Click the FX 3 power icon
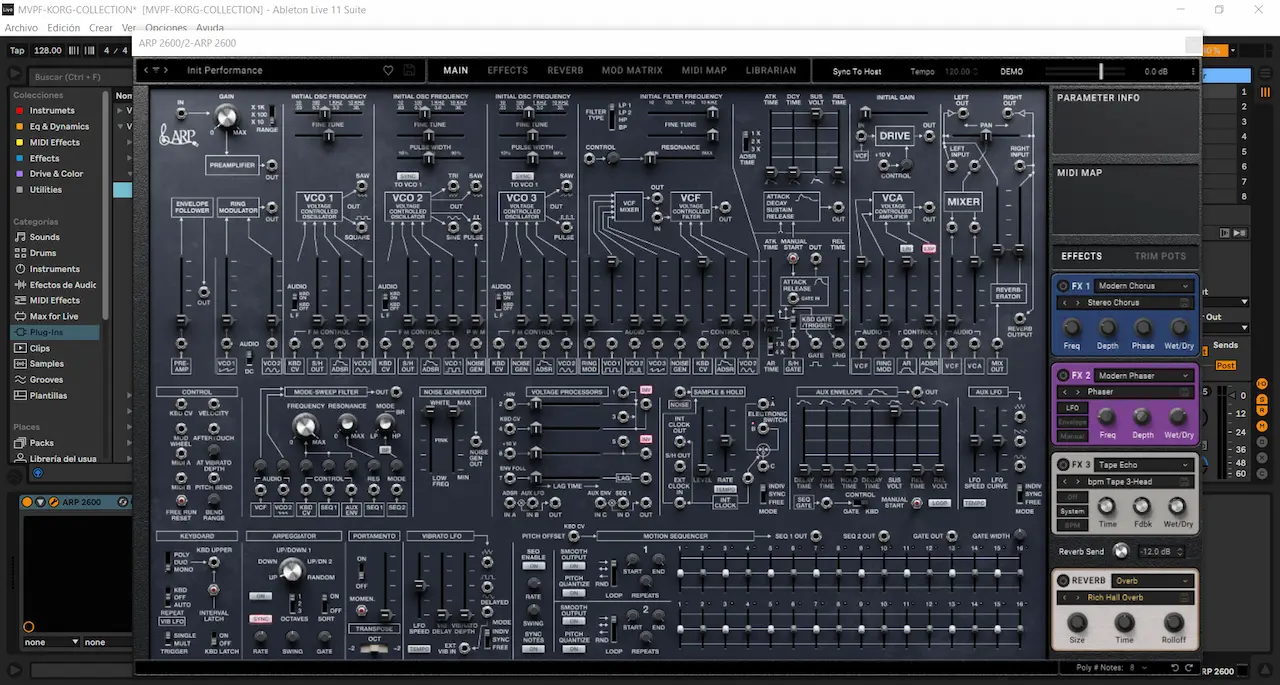 click(1064, 465)
